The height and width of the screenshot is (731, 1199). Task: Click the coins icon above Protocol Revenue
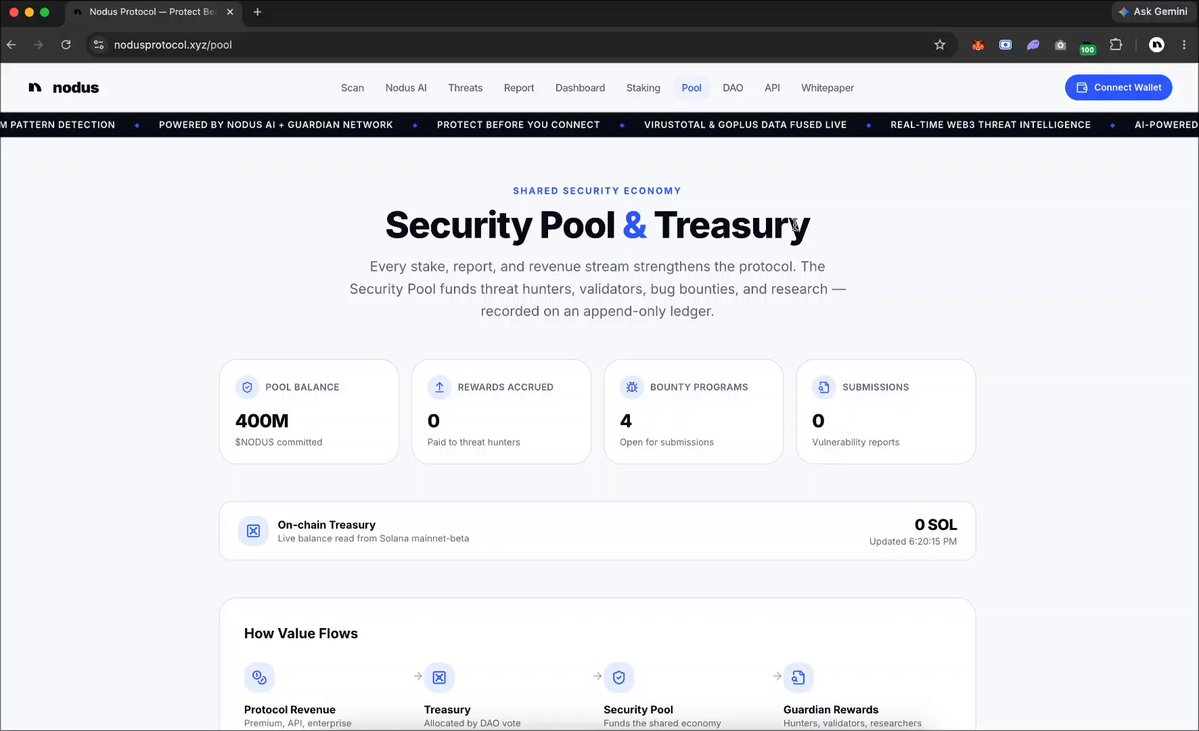259,677
